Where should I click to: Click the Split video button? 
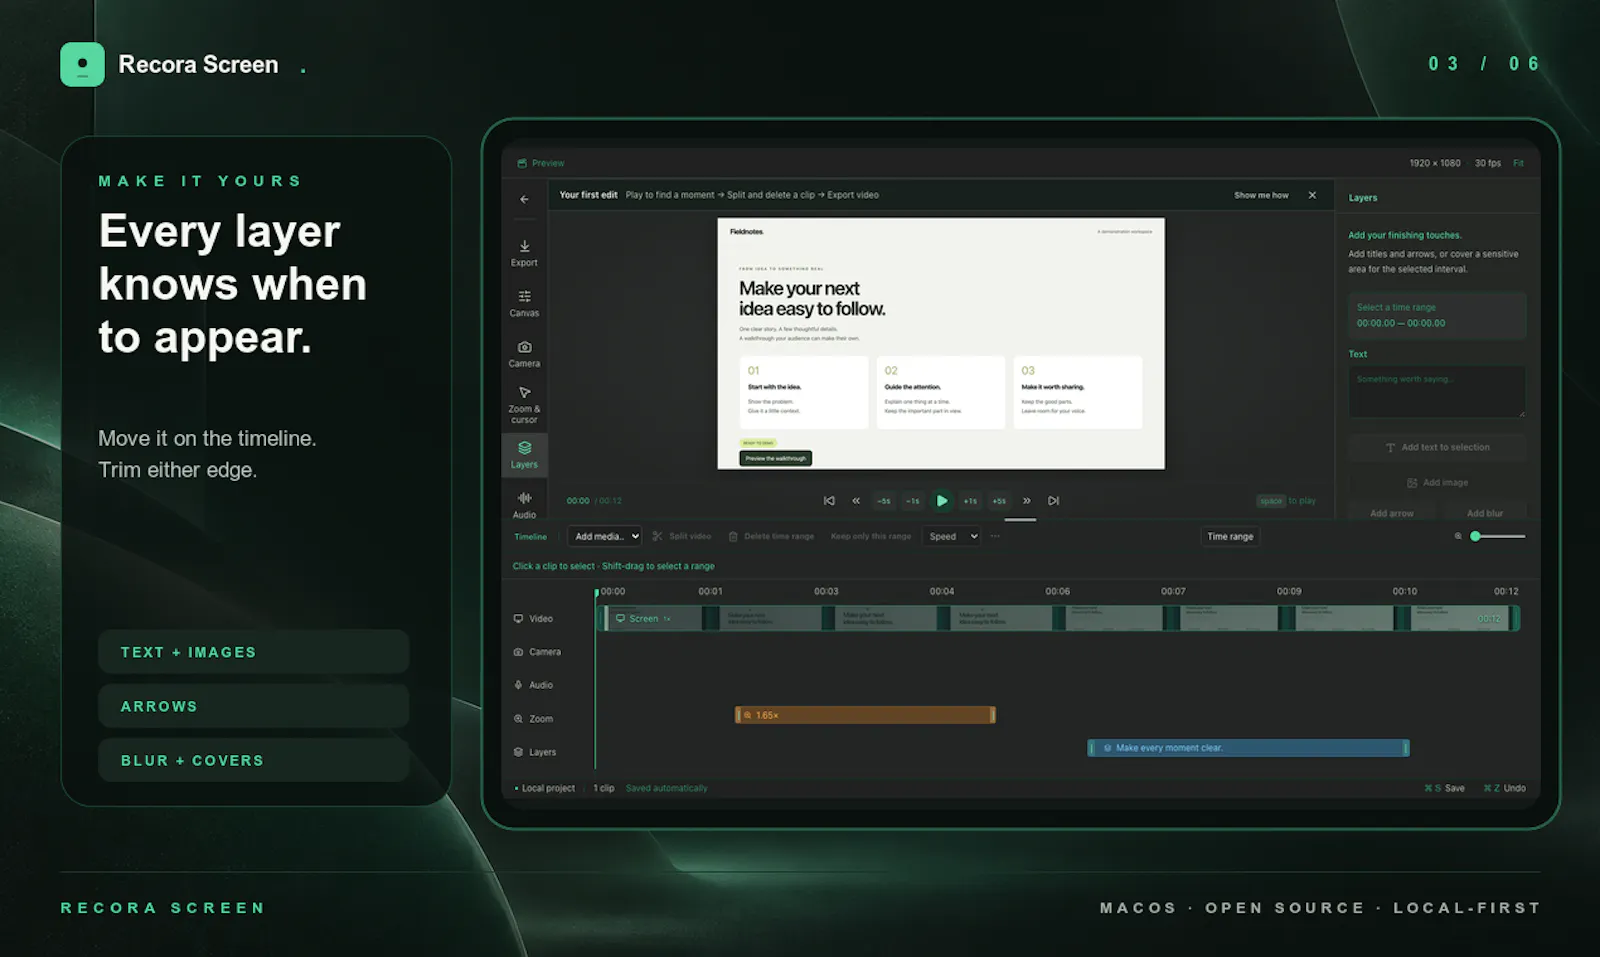682,537
